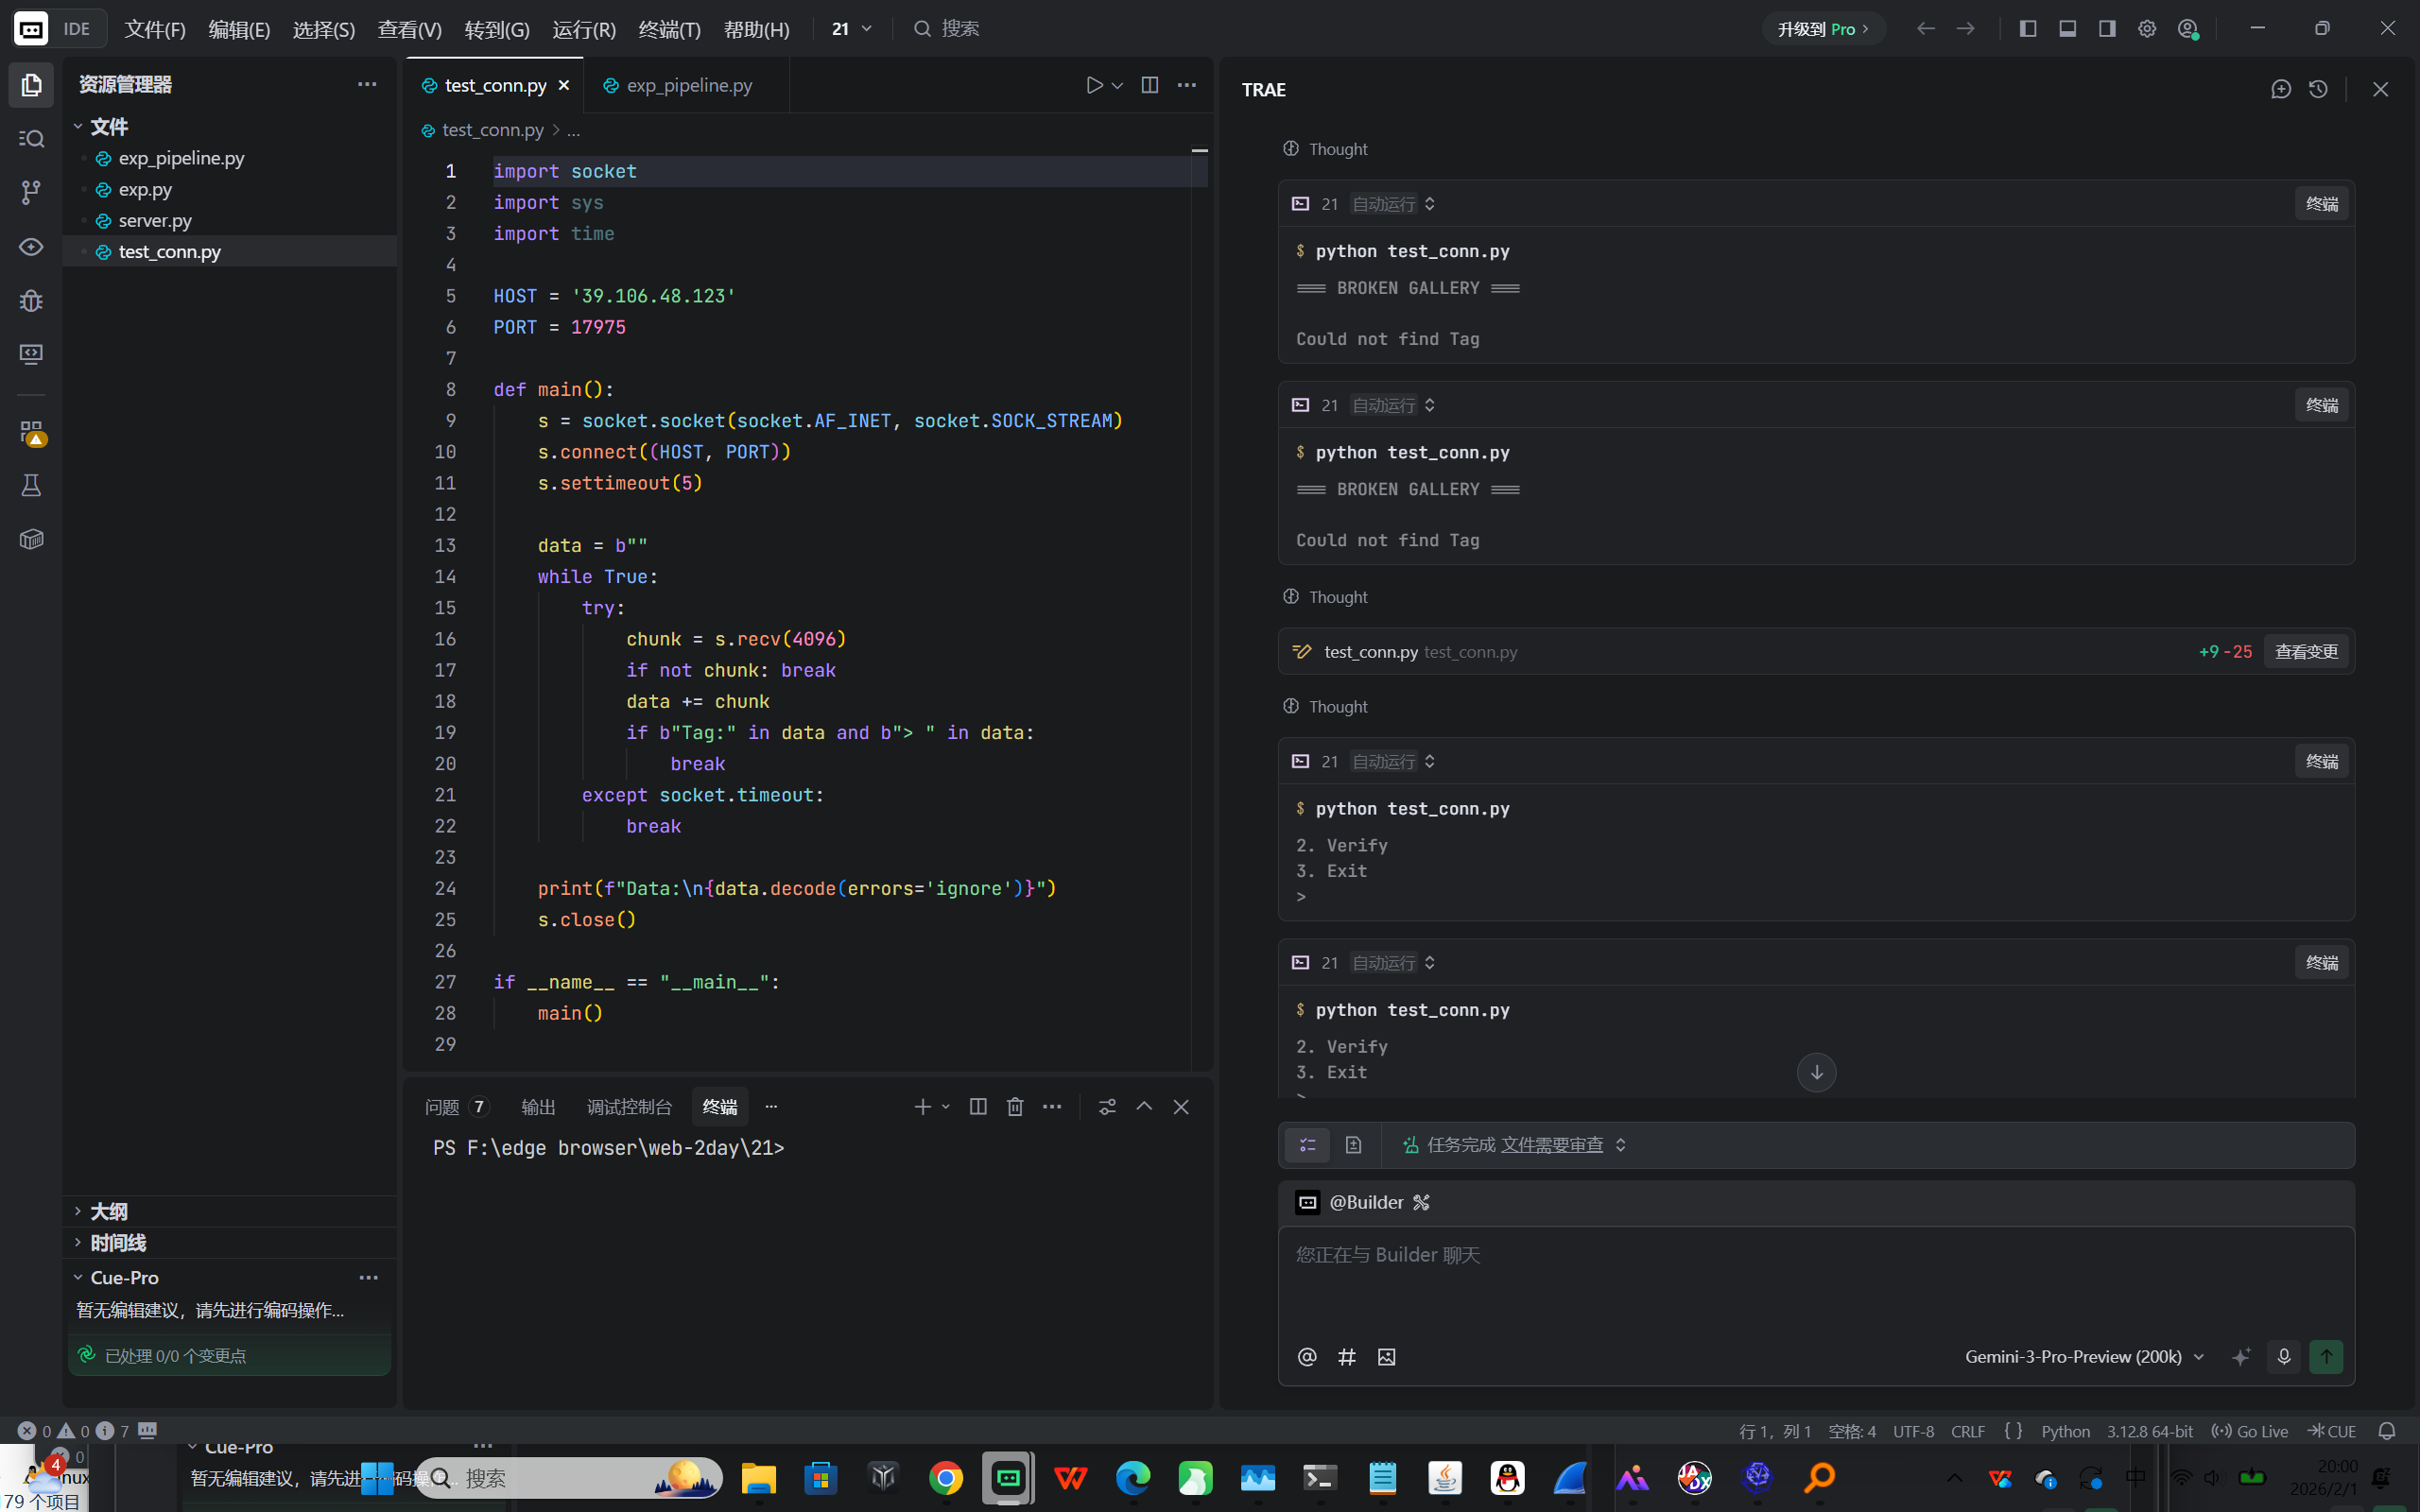2420x1512 pixels.
Task: Switch to the exp_pipeline.py editor tab
Action: 688,85
